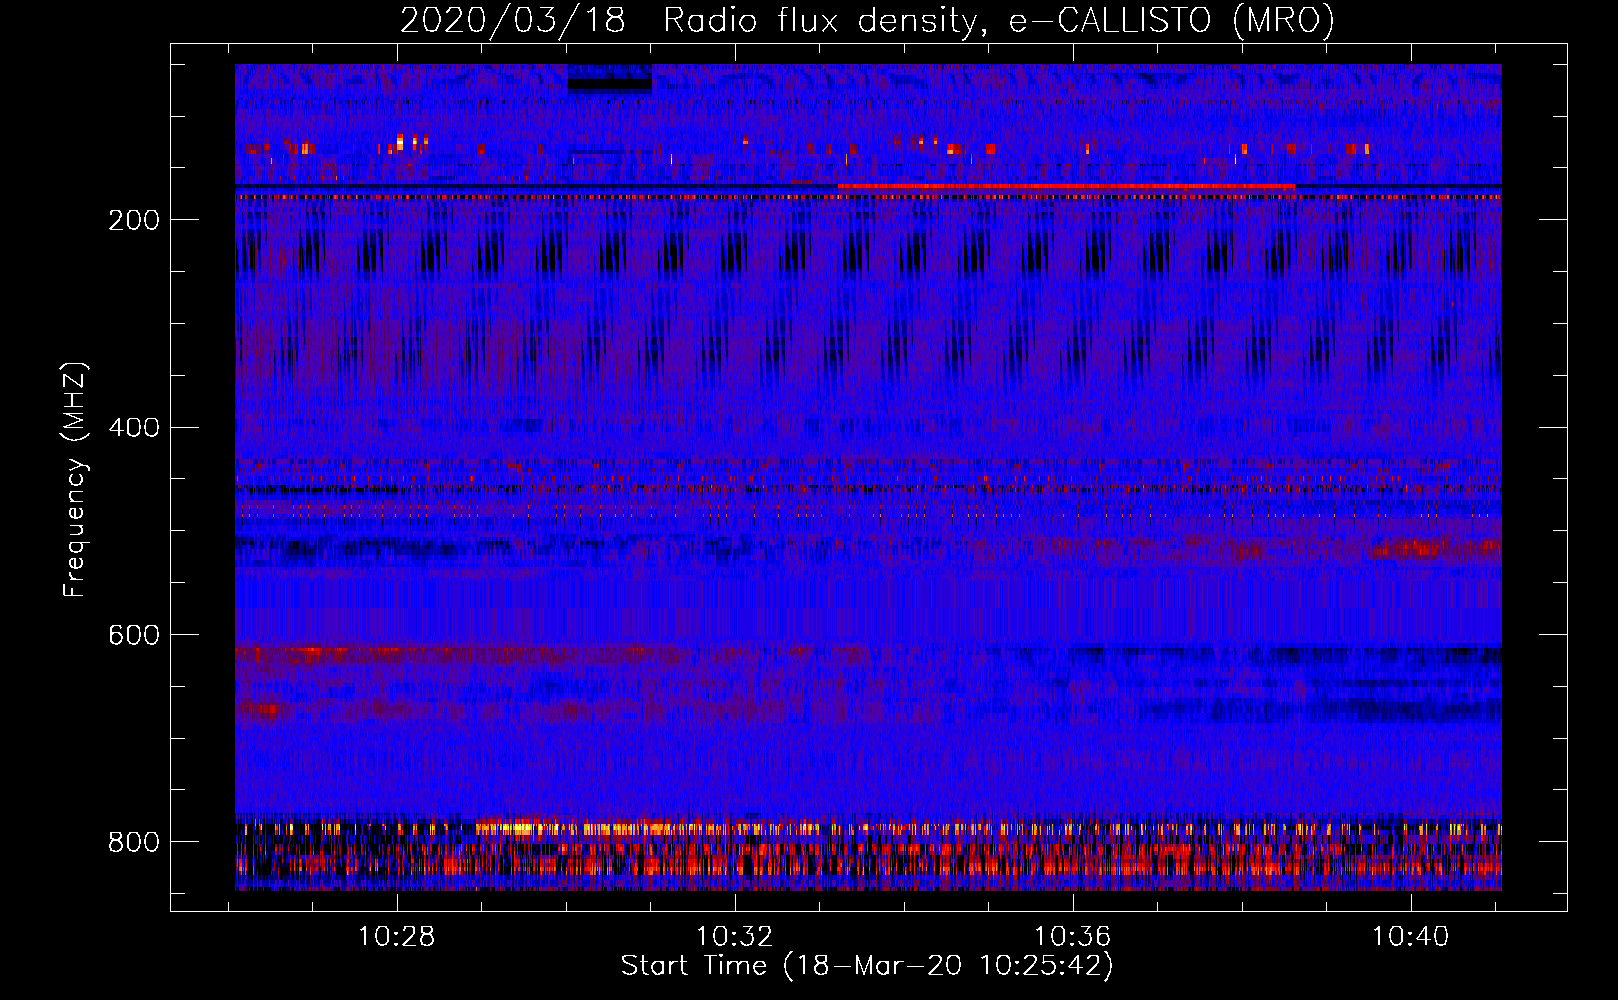The width and height of the screenshot is (1618, 1000).
Task: Click the 400 frequency tick label
Action: coord(133,427)
